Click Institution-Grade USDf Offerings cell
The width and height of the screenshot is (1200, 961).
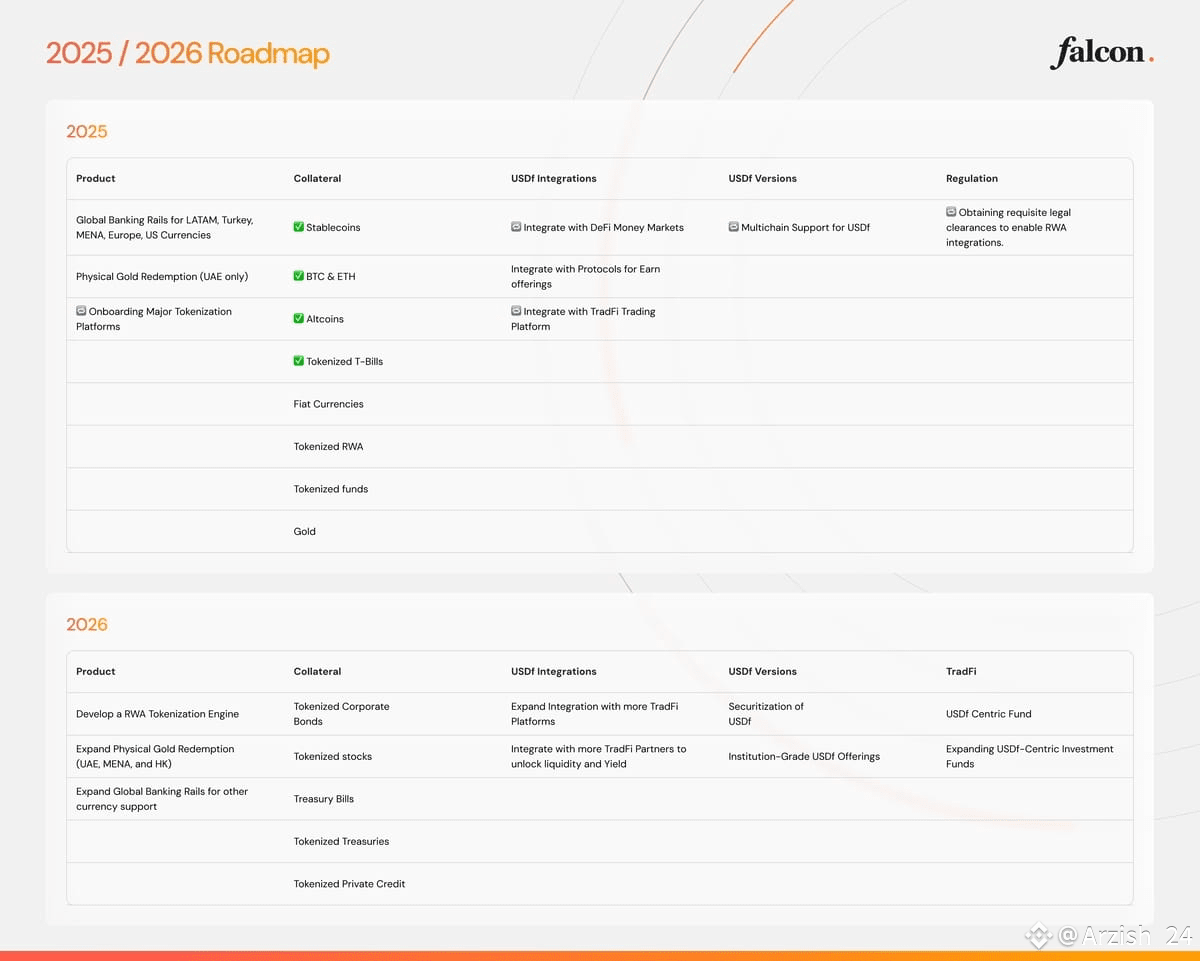coord(804,756)
